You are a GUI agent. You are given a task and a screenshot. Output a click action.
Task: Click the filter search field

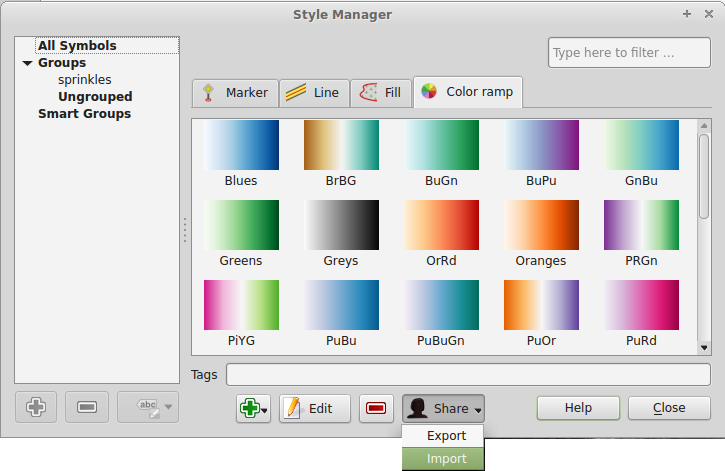pos(629,53)
